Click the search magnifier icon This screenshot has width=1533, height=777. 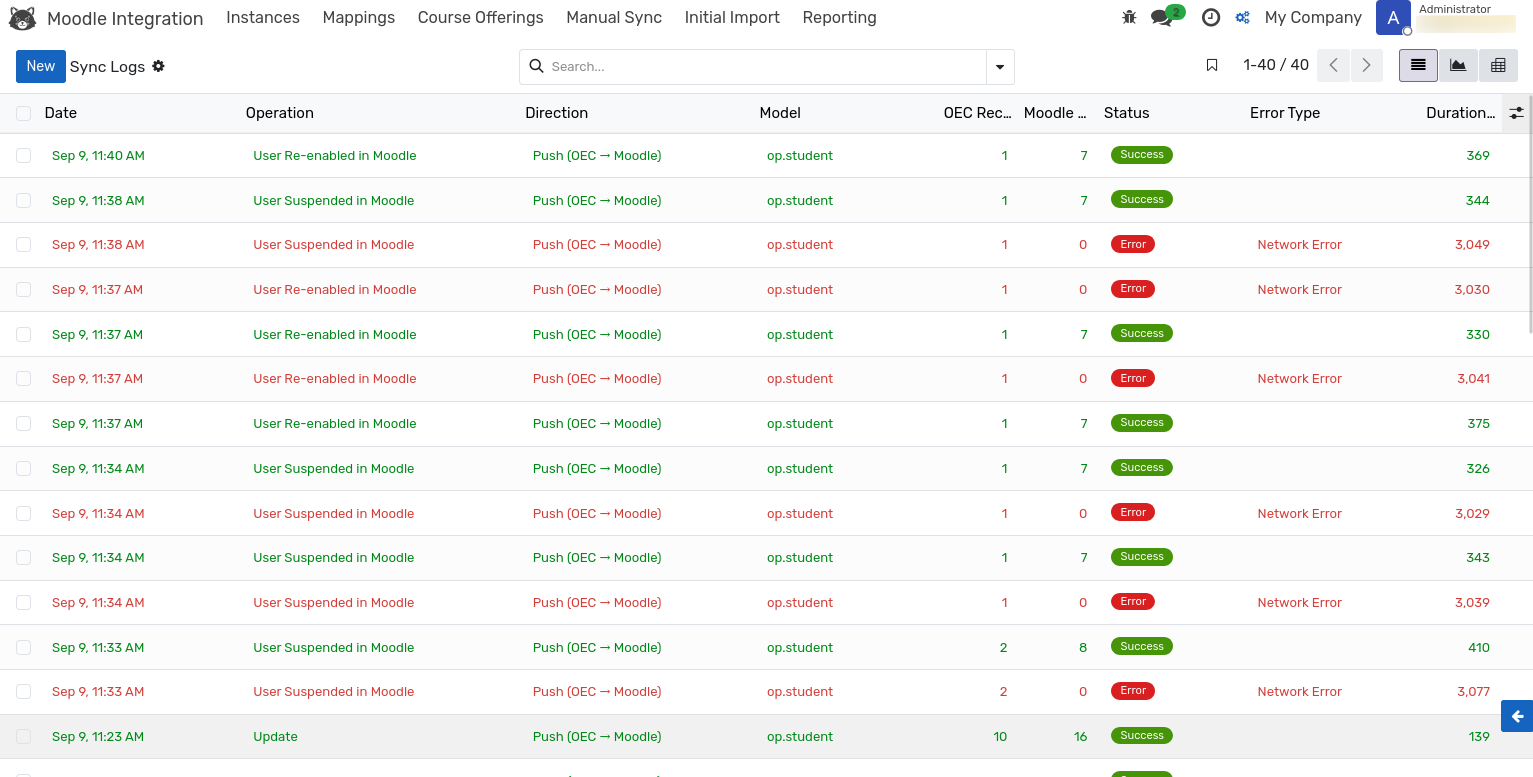point(536,66)
